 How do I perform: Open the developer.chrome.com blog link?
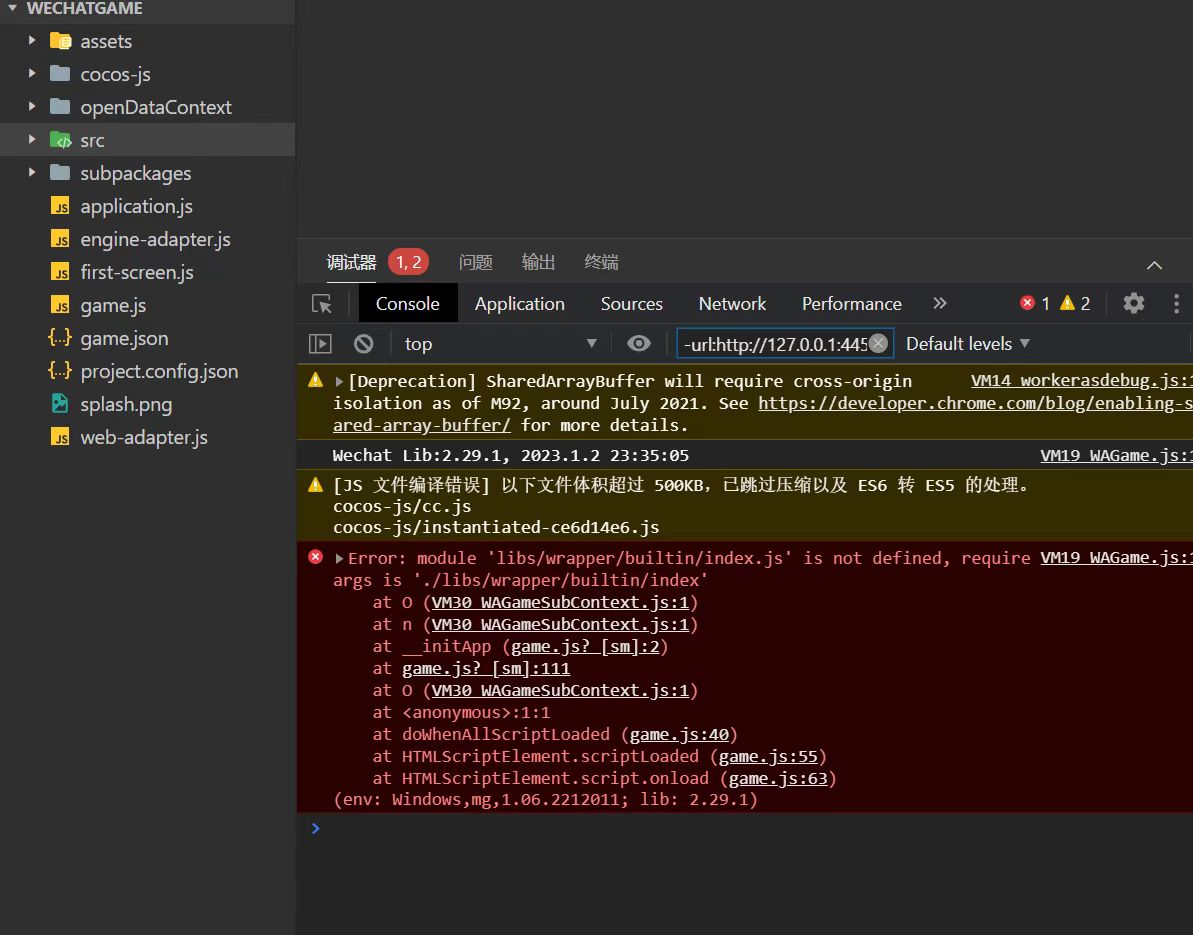pos(975,403)
